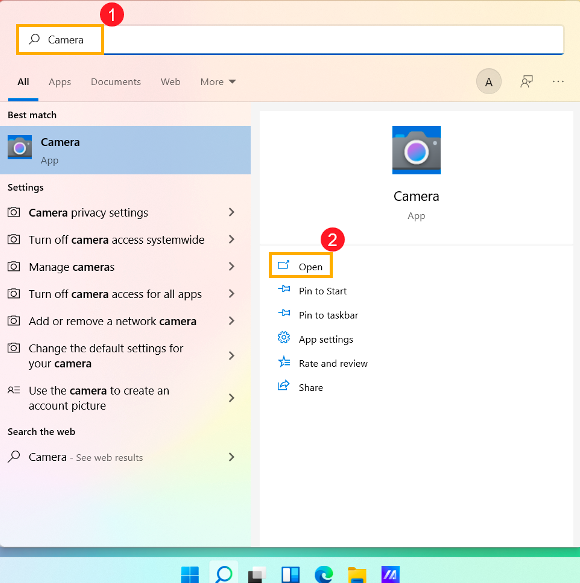The image size is (580, 583).
Task: Expand arrow for Turn off camera access systemwide
Action: (231, 239)
